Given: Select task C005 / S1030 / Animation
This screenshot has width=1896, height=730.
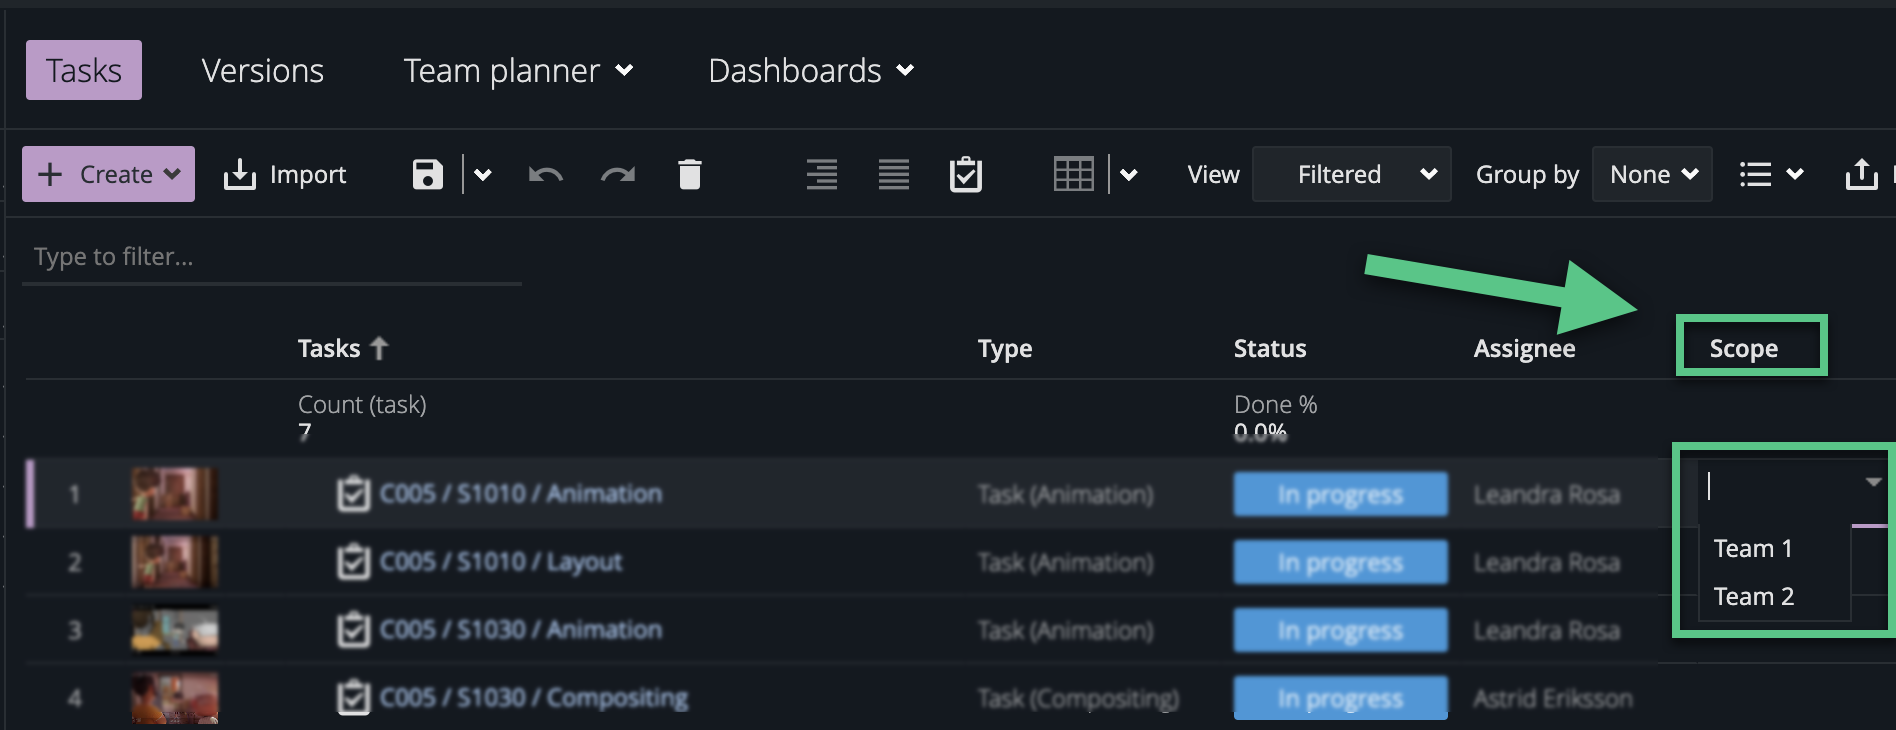Looking at the screenshot, I should click(x=521, y=630).
